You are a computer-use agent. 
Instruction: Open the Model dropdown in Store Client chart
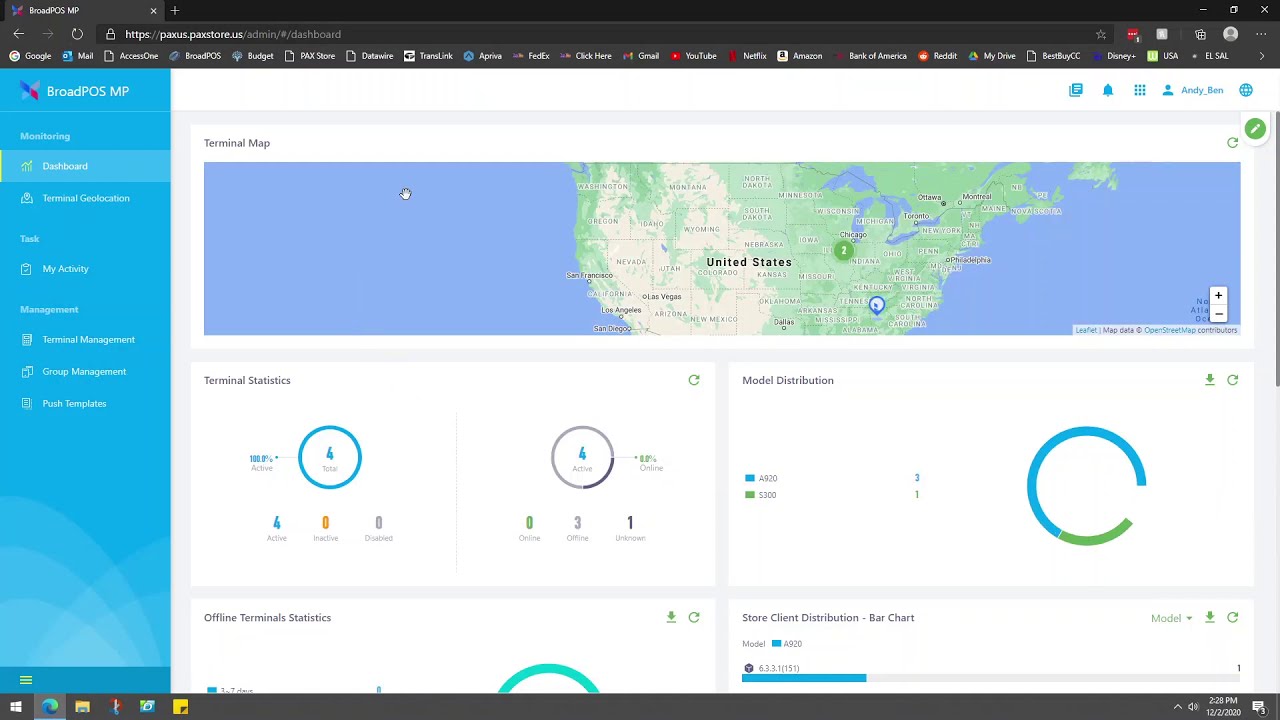[1171, 618]
